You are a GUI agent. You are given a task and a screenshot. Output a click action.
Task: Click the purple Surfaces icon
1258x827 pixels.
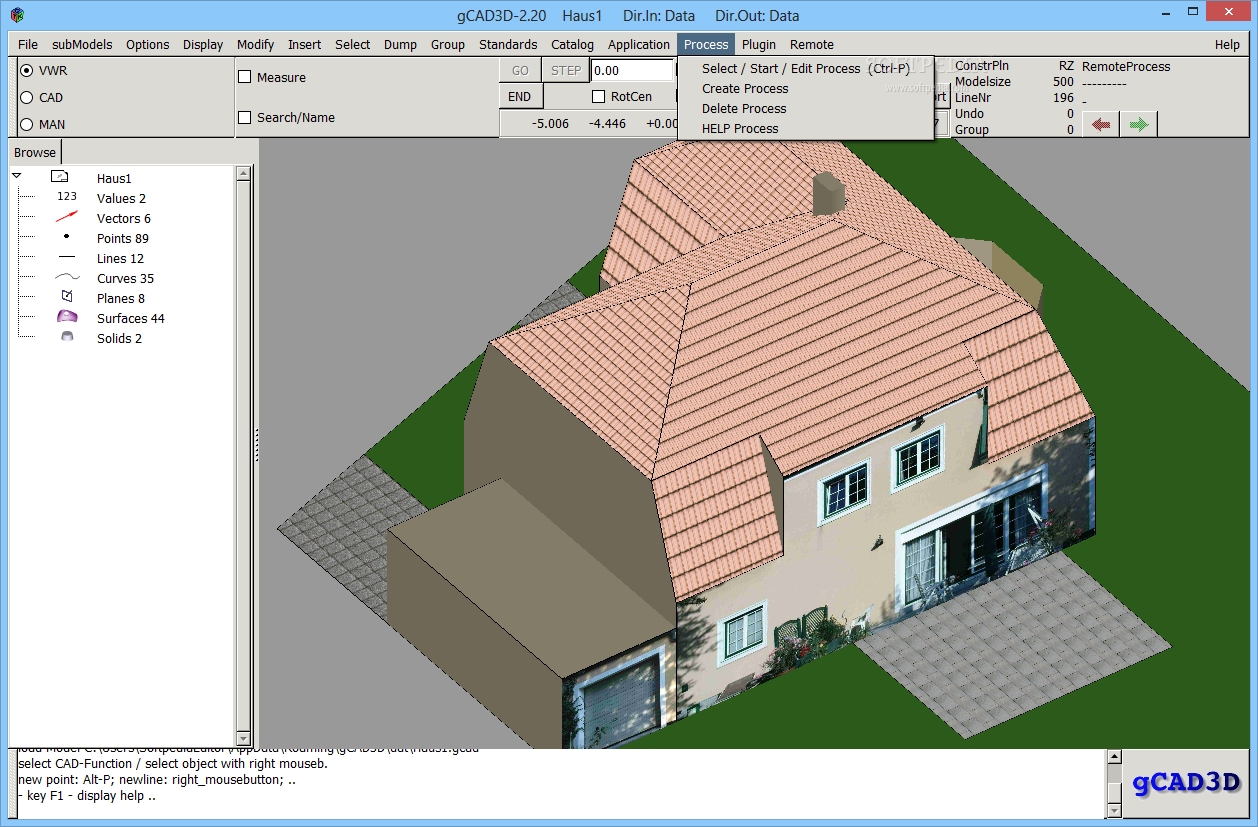67,317
